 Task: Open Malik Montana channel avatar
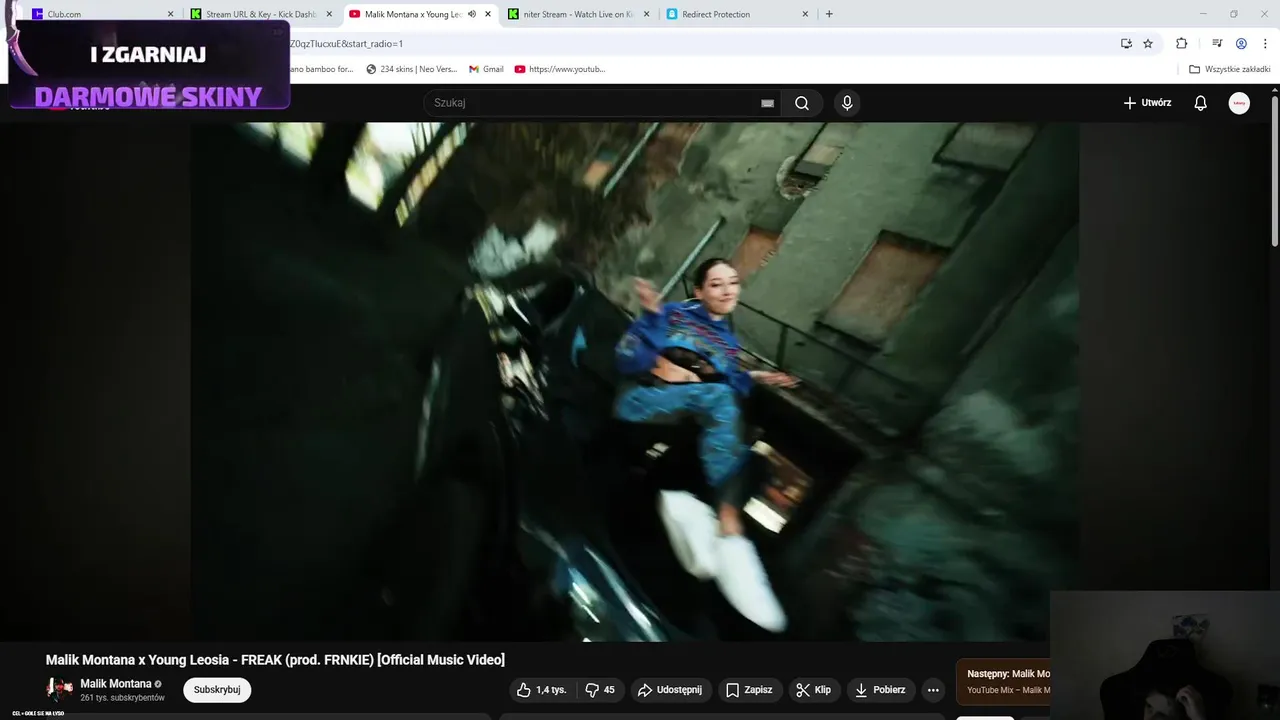[x=60, y=688]
